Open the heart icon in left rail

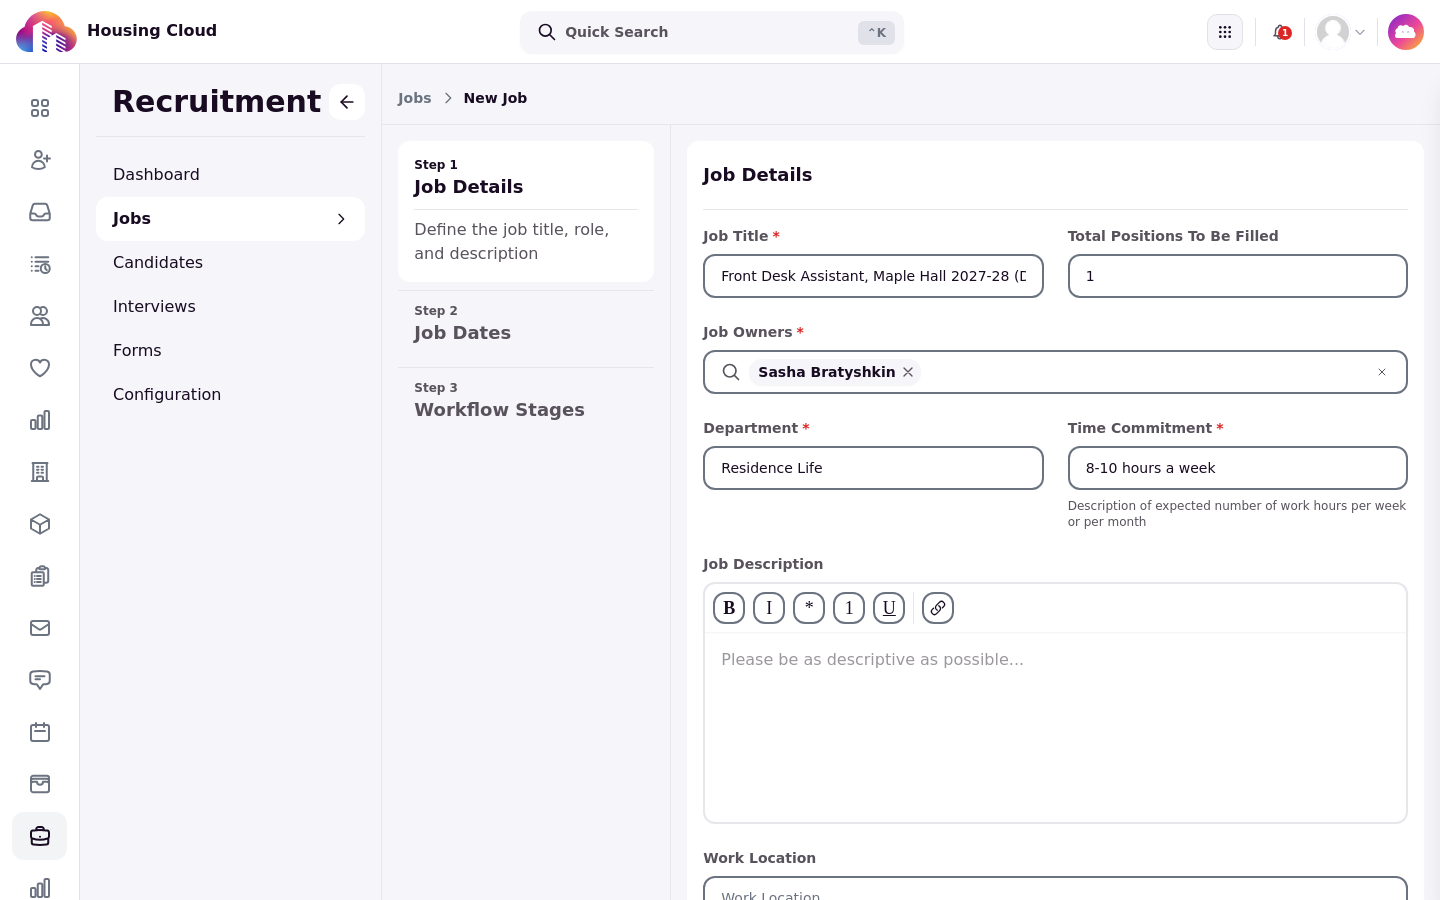[40, 368]
